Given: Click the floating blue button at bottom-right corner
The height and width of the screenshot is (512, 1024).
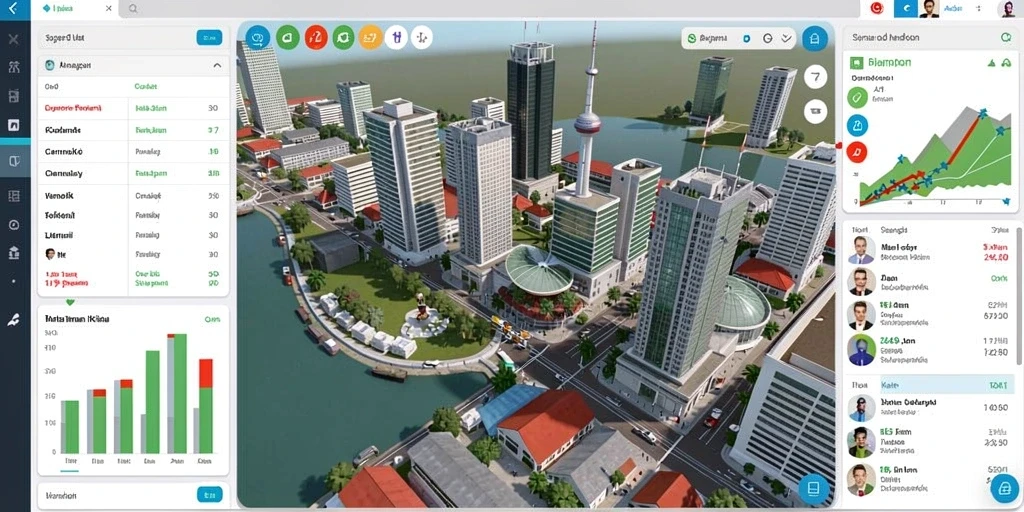Looking at the screenshot, I should click(x=1004, y=488).
